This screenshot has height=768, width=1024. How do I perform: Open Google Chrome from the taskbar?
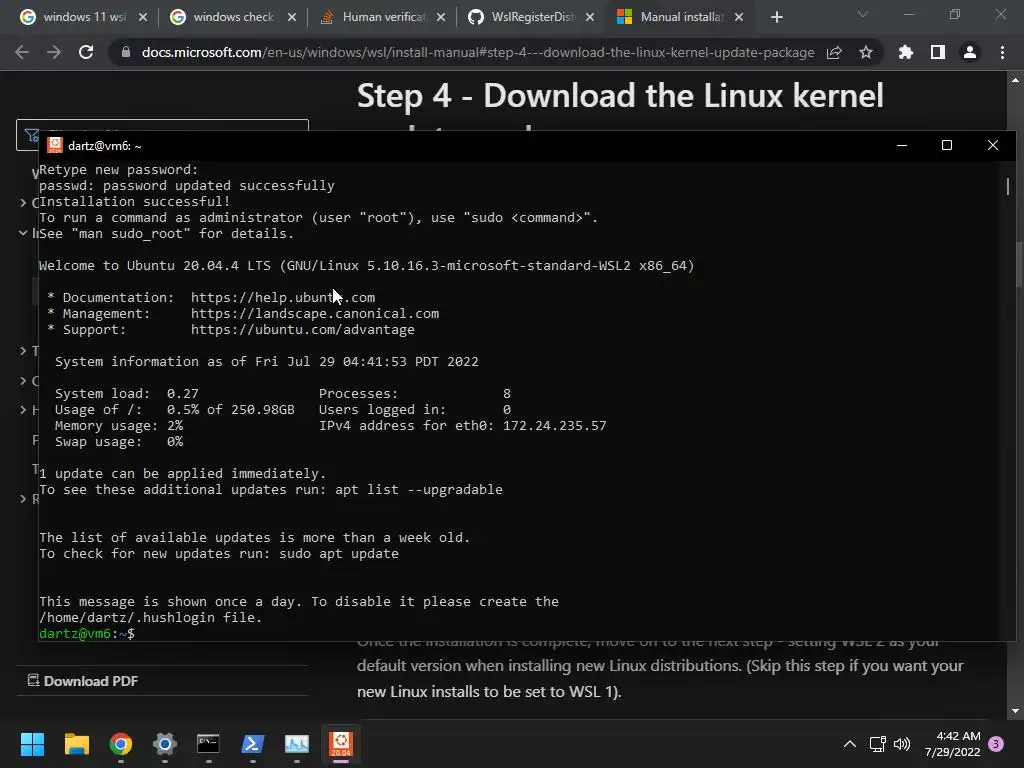coord(121,744)
